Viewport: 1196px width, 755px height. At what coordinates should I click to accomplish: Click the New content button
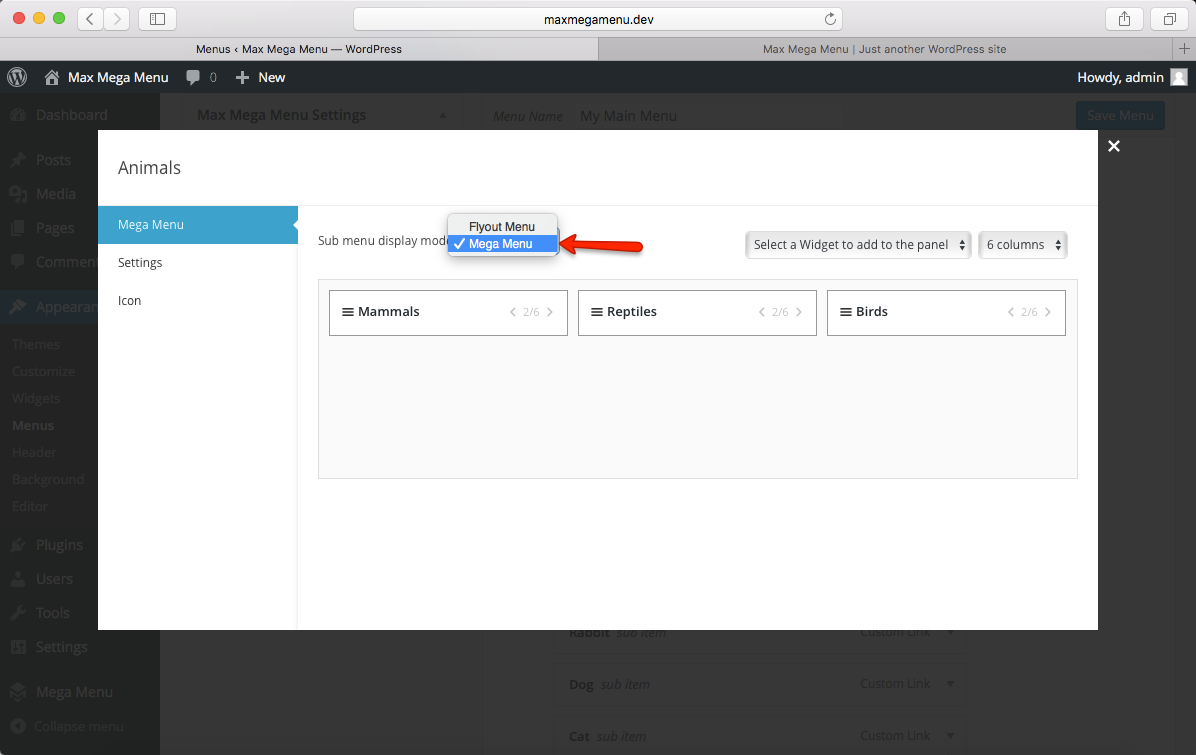pos(260,77)
